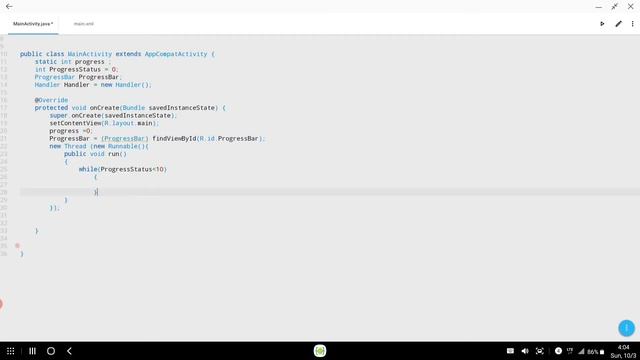The image size is (640, 360).
Task: Tap the taskbar back chevron
Action: click(69, 351)
